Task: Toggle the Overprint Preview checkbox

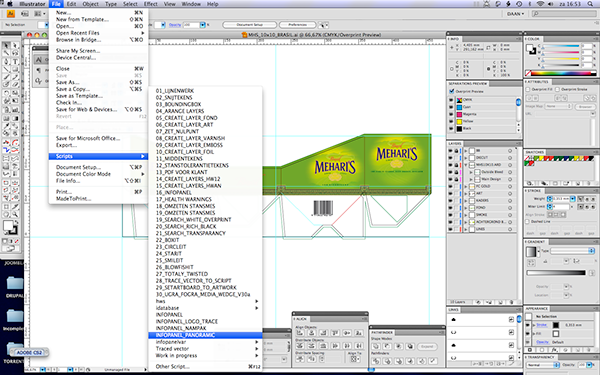Action: coord(452,91)
